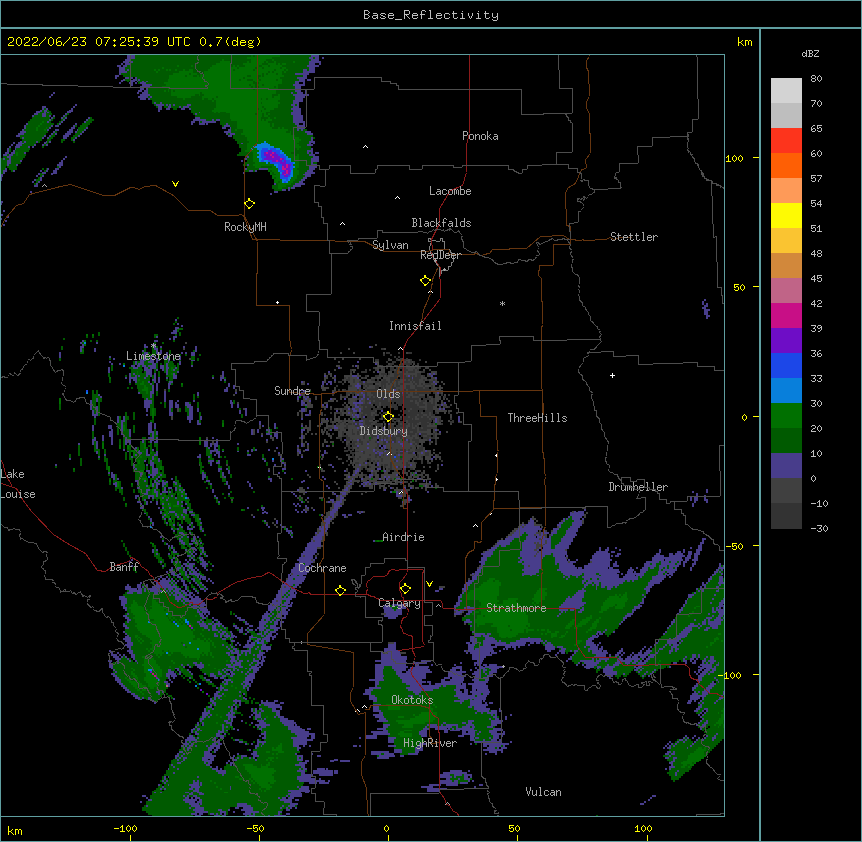Screen dimensions: 862x842
Task: Click the HighRiver label
Action: (x=430, y=743)
